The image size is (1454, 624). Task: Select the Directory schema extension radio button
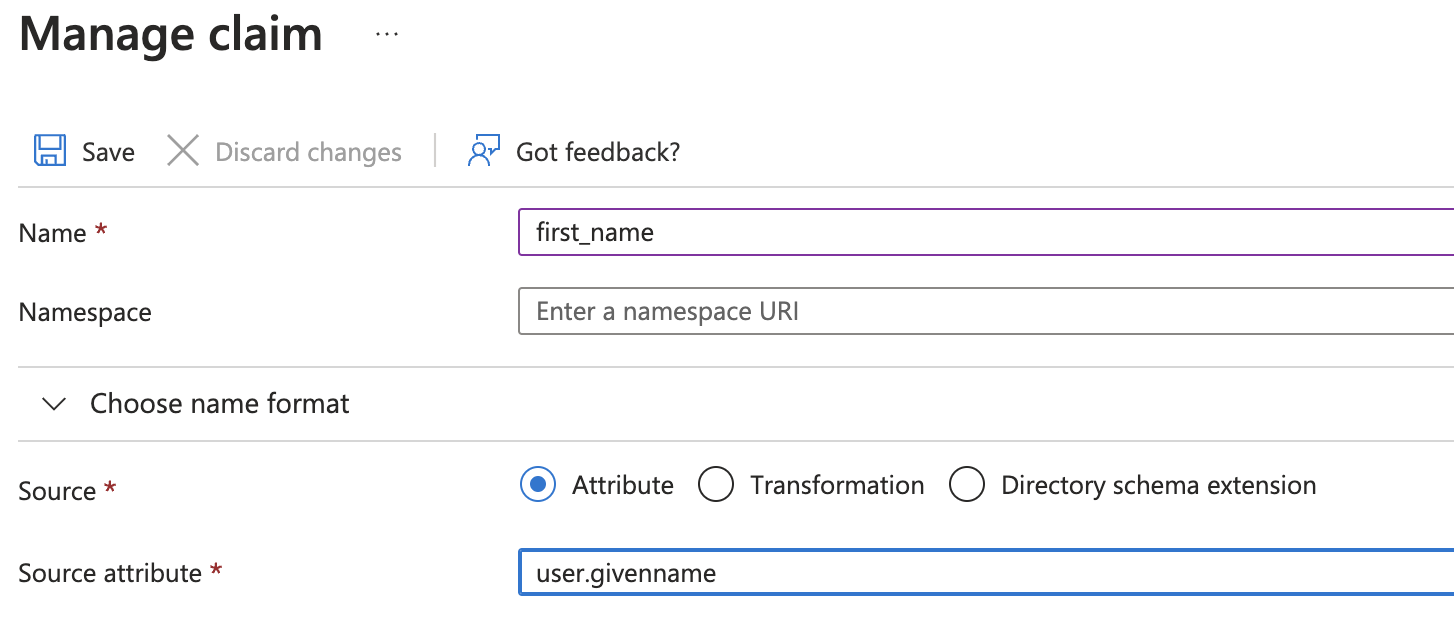967,485
